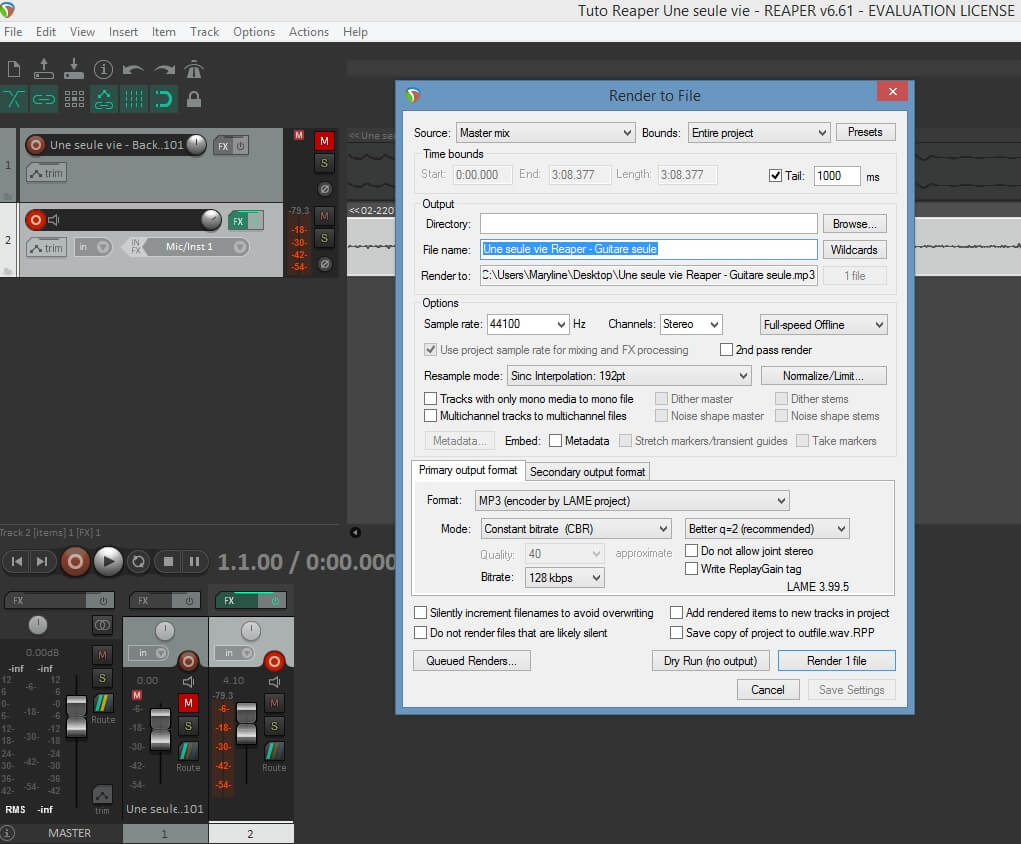Toggle envelope points move icon

point(104,99)
